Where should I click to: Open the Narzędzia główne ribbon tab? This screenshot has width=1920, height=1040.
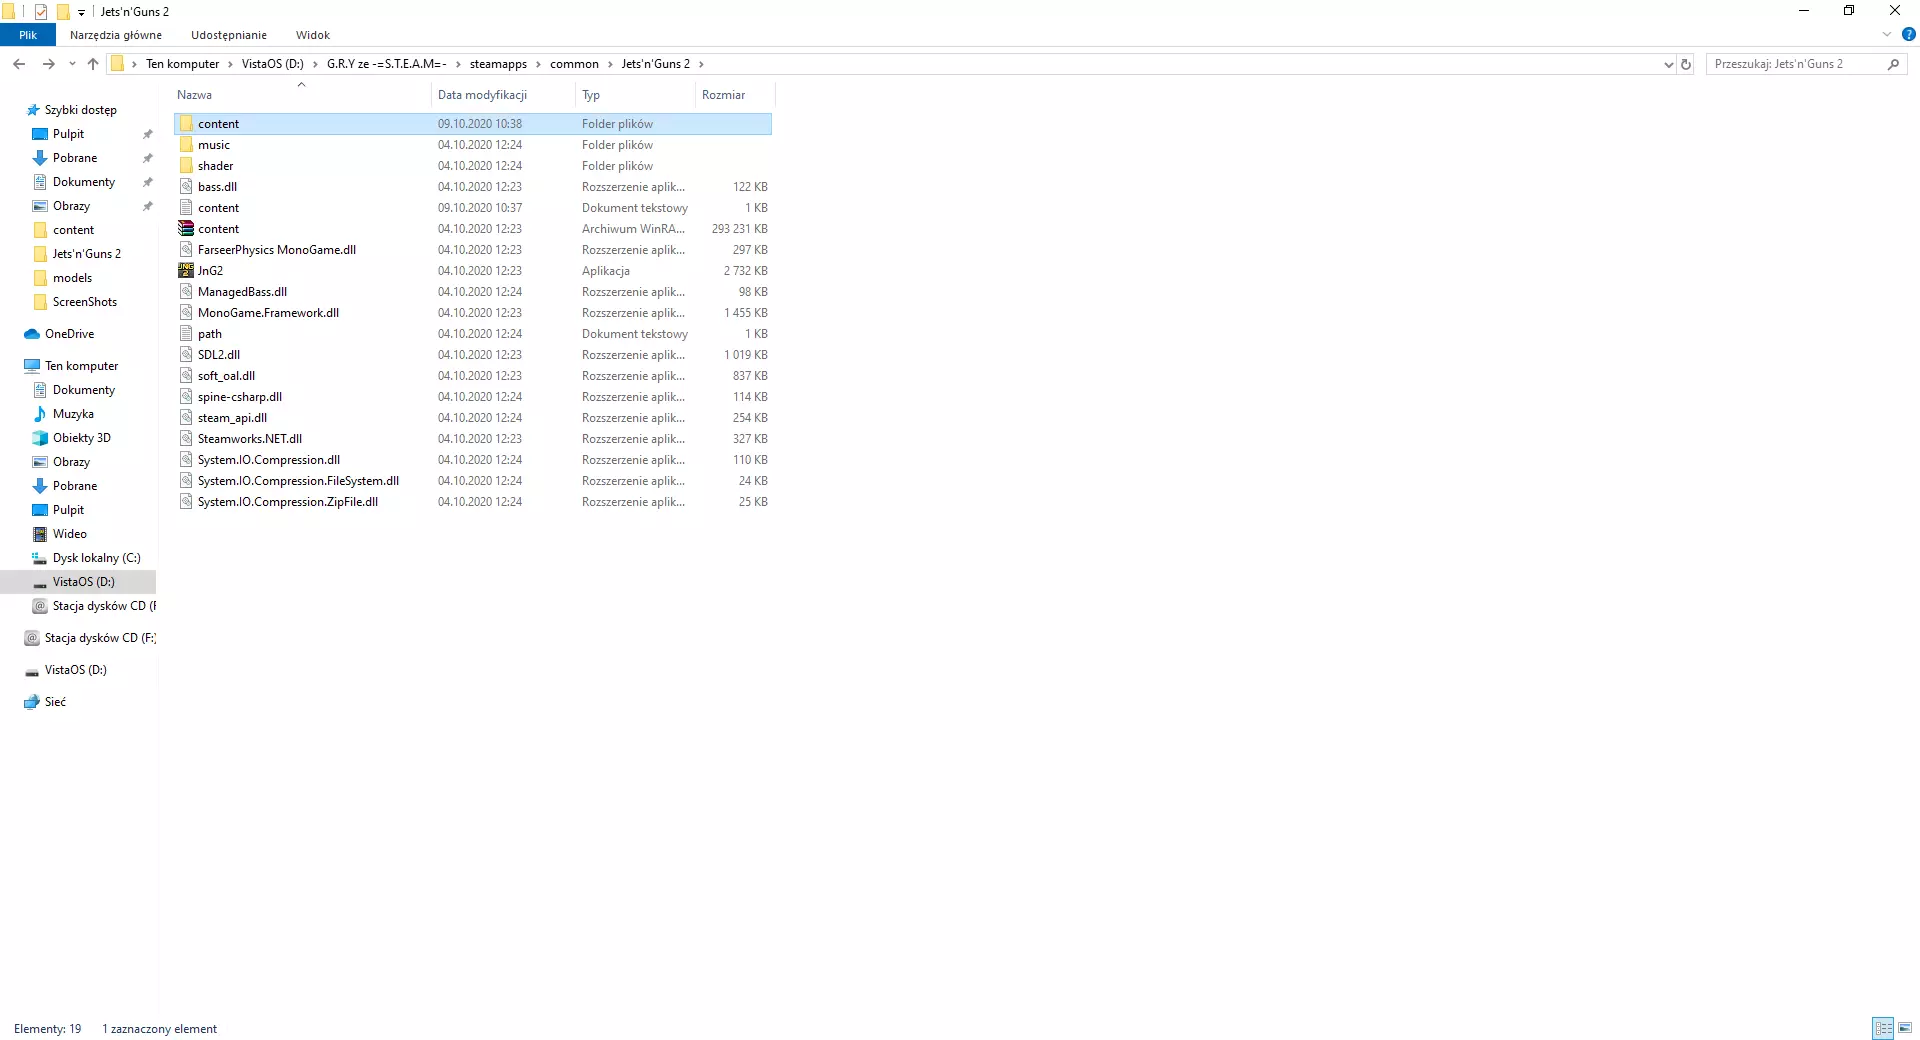tap(116, 35)
